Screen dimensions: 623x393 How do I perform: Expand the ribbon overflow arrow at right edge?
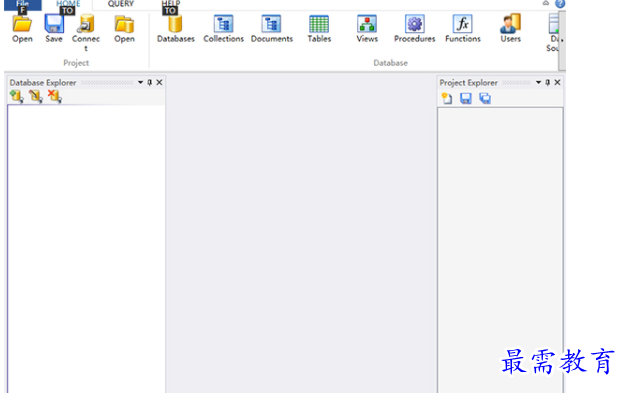[562, 40]
